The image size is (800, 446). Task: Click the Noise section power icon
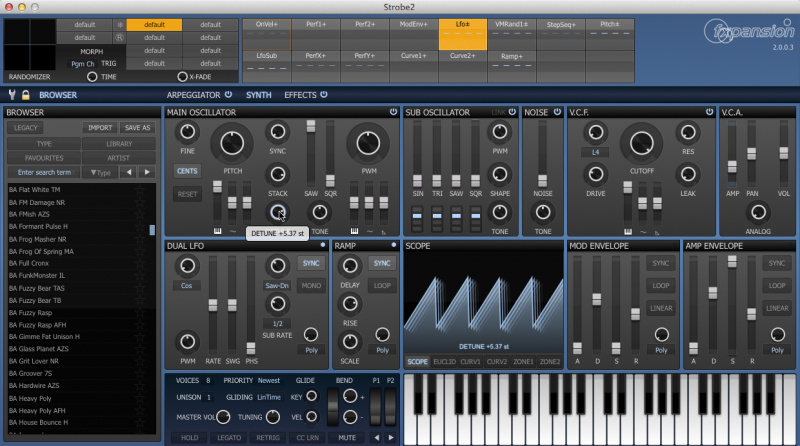(558, 113)
